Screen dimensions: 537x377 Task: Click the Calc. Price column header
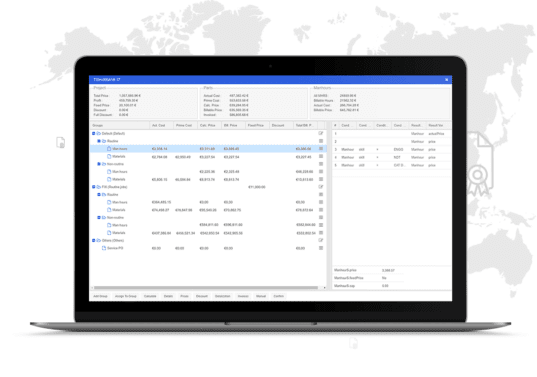pos(209,125)
